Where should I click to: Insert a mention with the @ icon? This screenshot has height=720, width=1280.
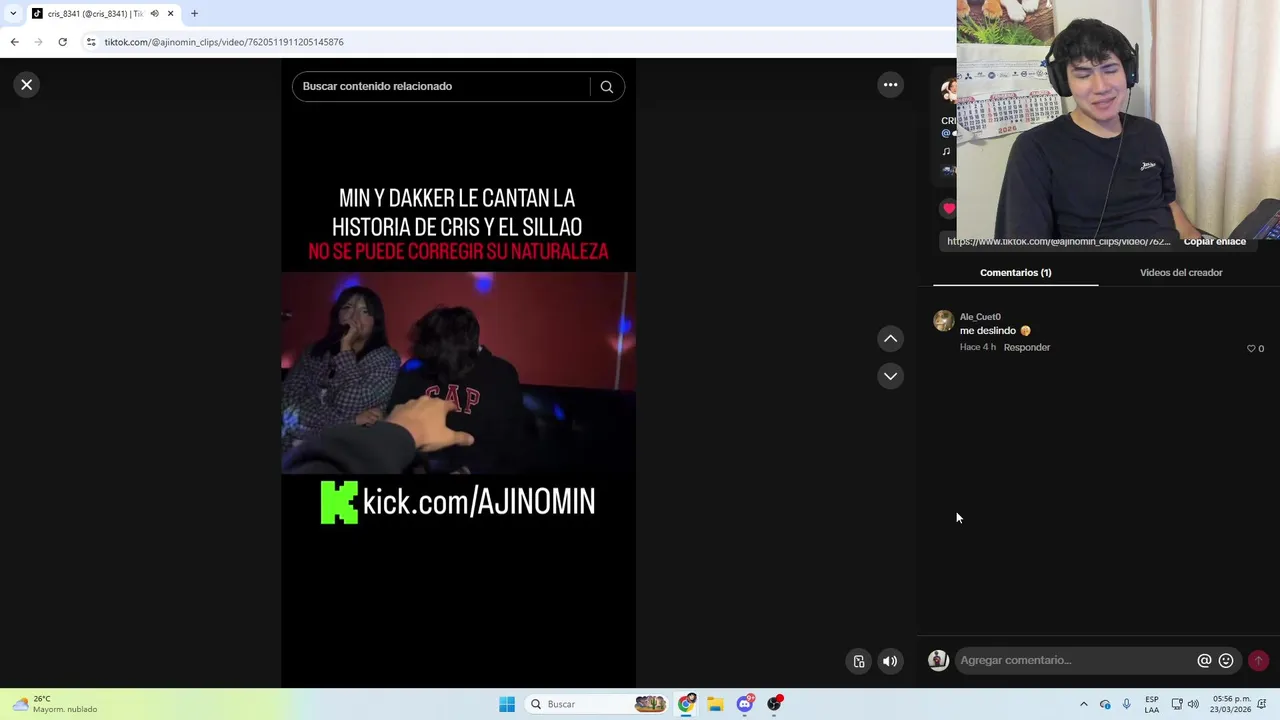1204,660
